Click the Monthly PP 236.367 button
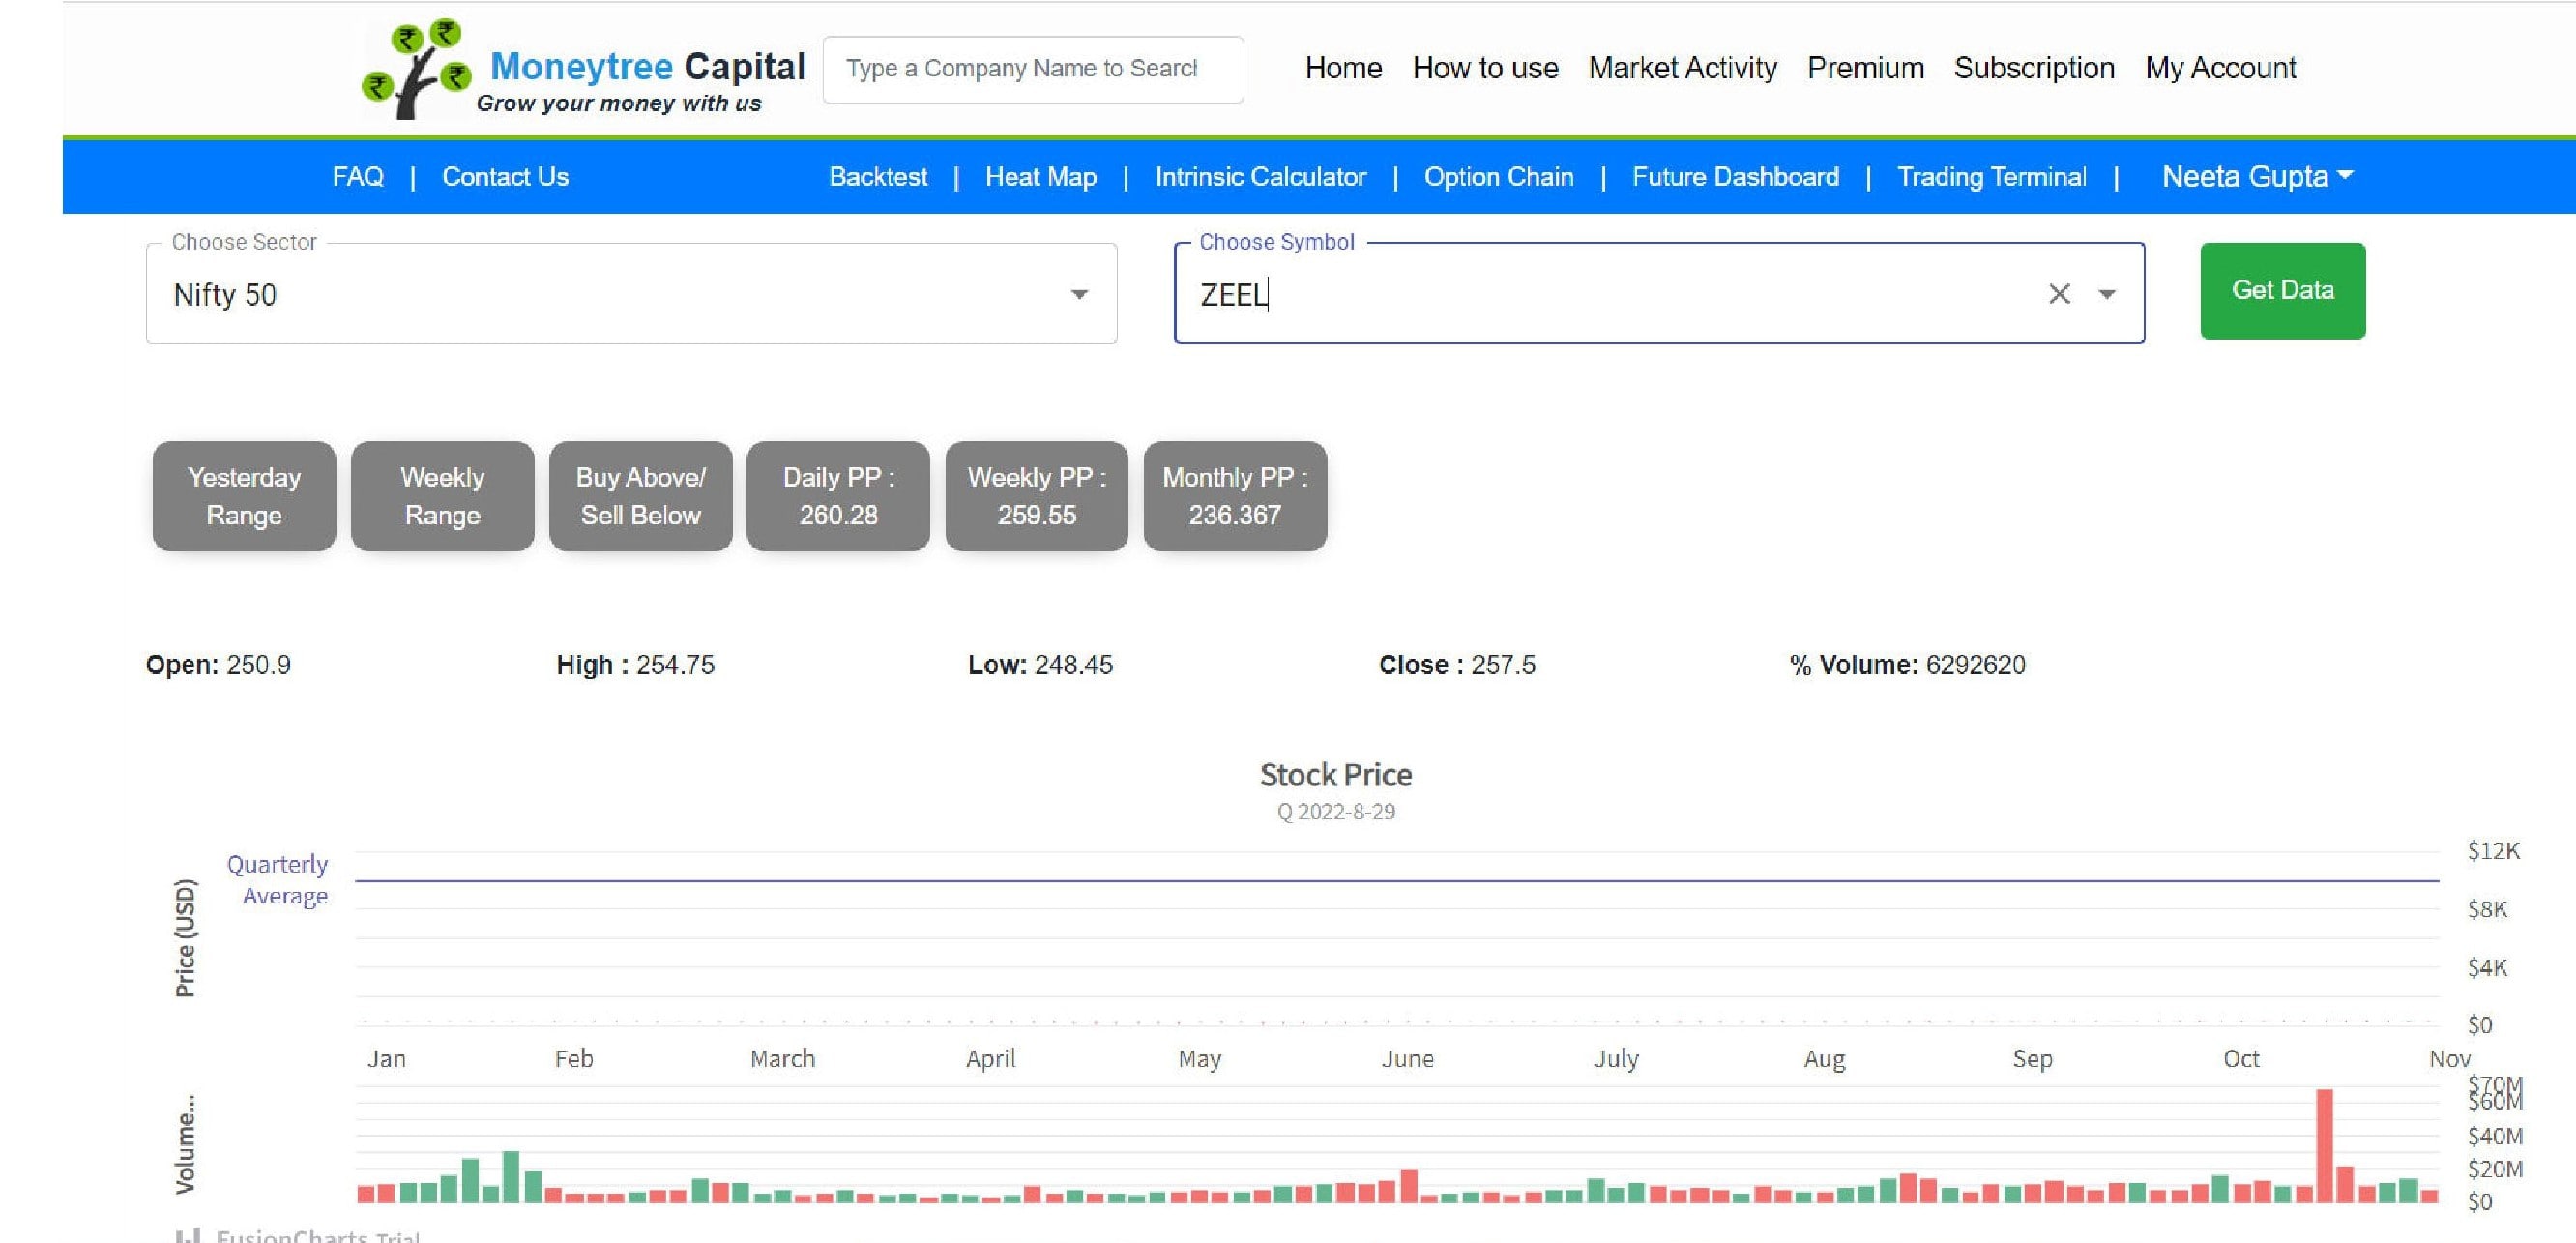The height and width of the screenshot is (1243, 2576). click(x=1235, y=496)
